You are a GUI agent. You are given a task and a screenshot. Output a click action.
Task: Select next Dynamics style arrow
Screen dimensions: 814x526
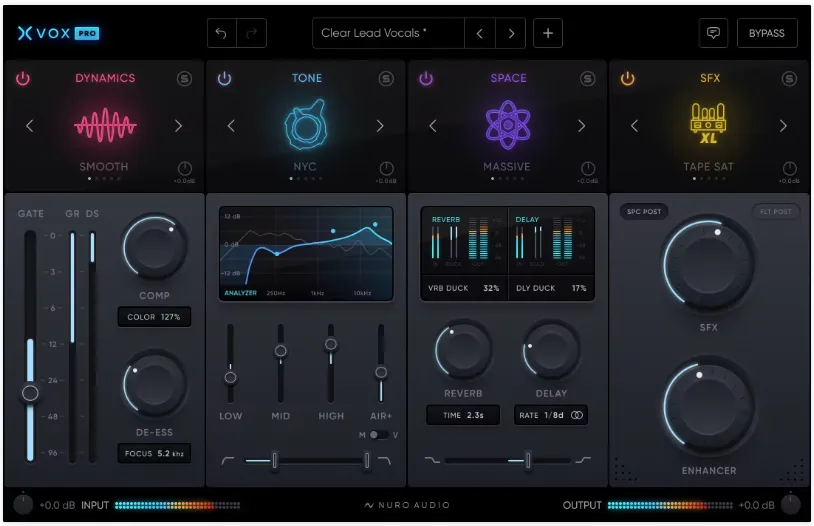(179, 126)
